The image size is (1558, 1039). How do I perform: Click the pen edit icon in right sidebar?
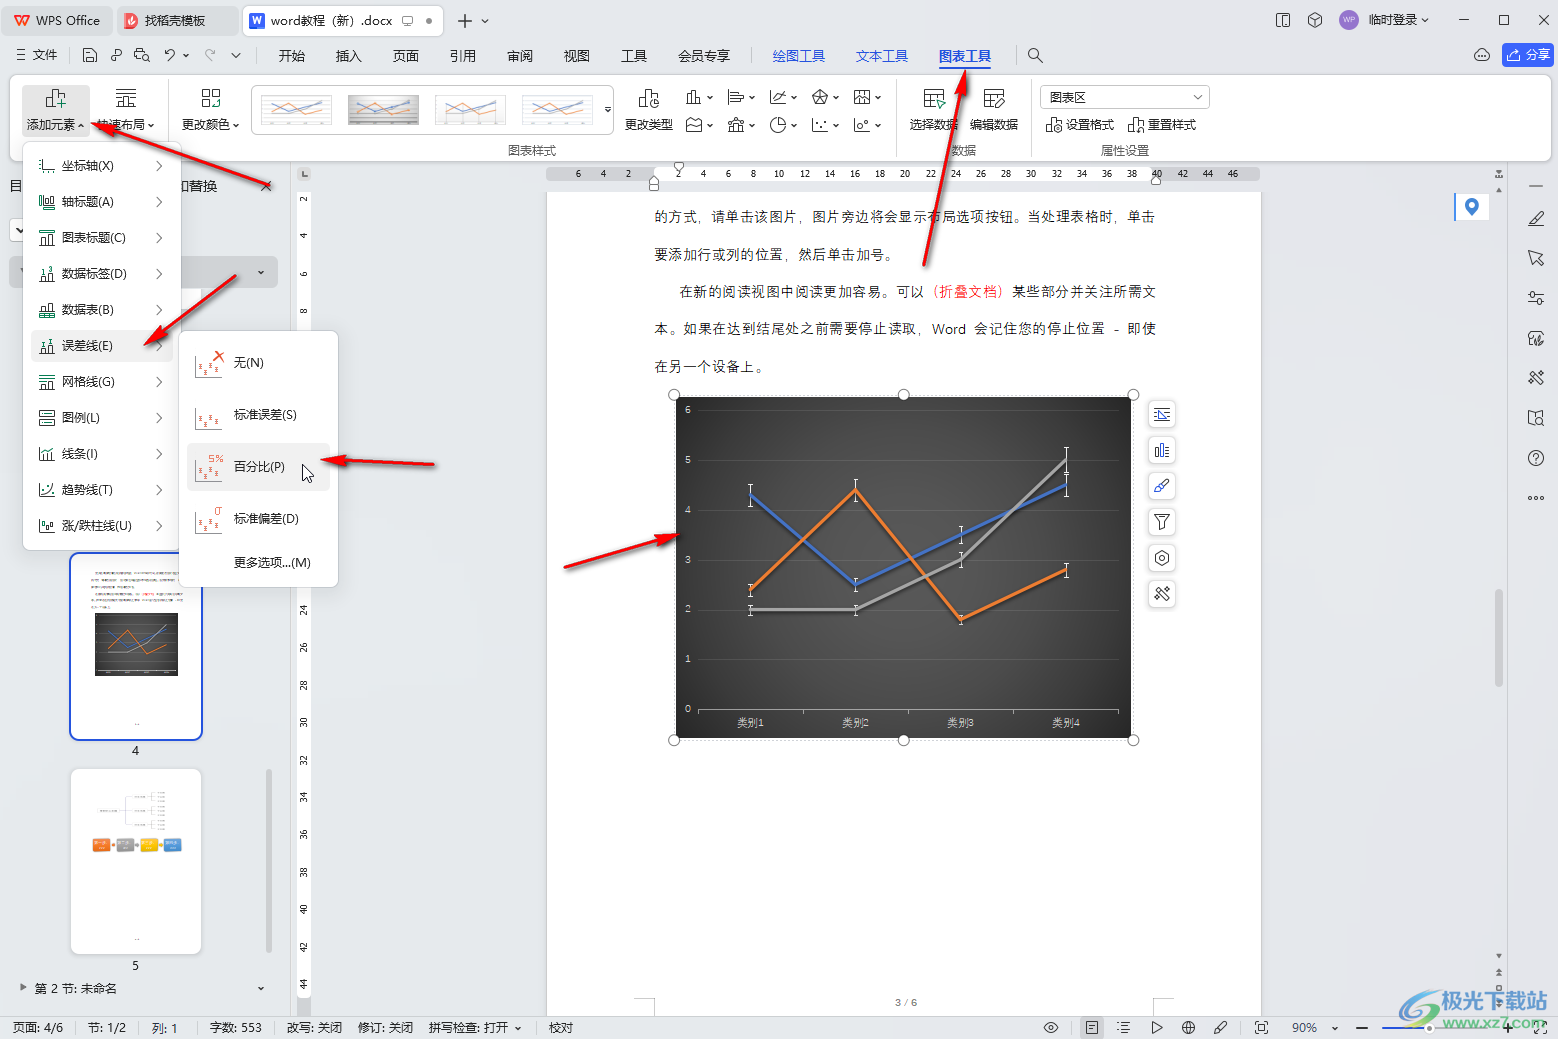(1536, 219)
